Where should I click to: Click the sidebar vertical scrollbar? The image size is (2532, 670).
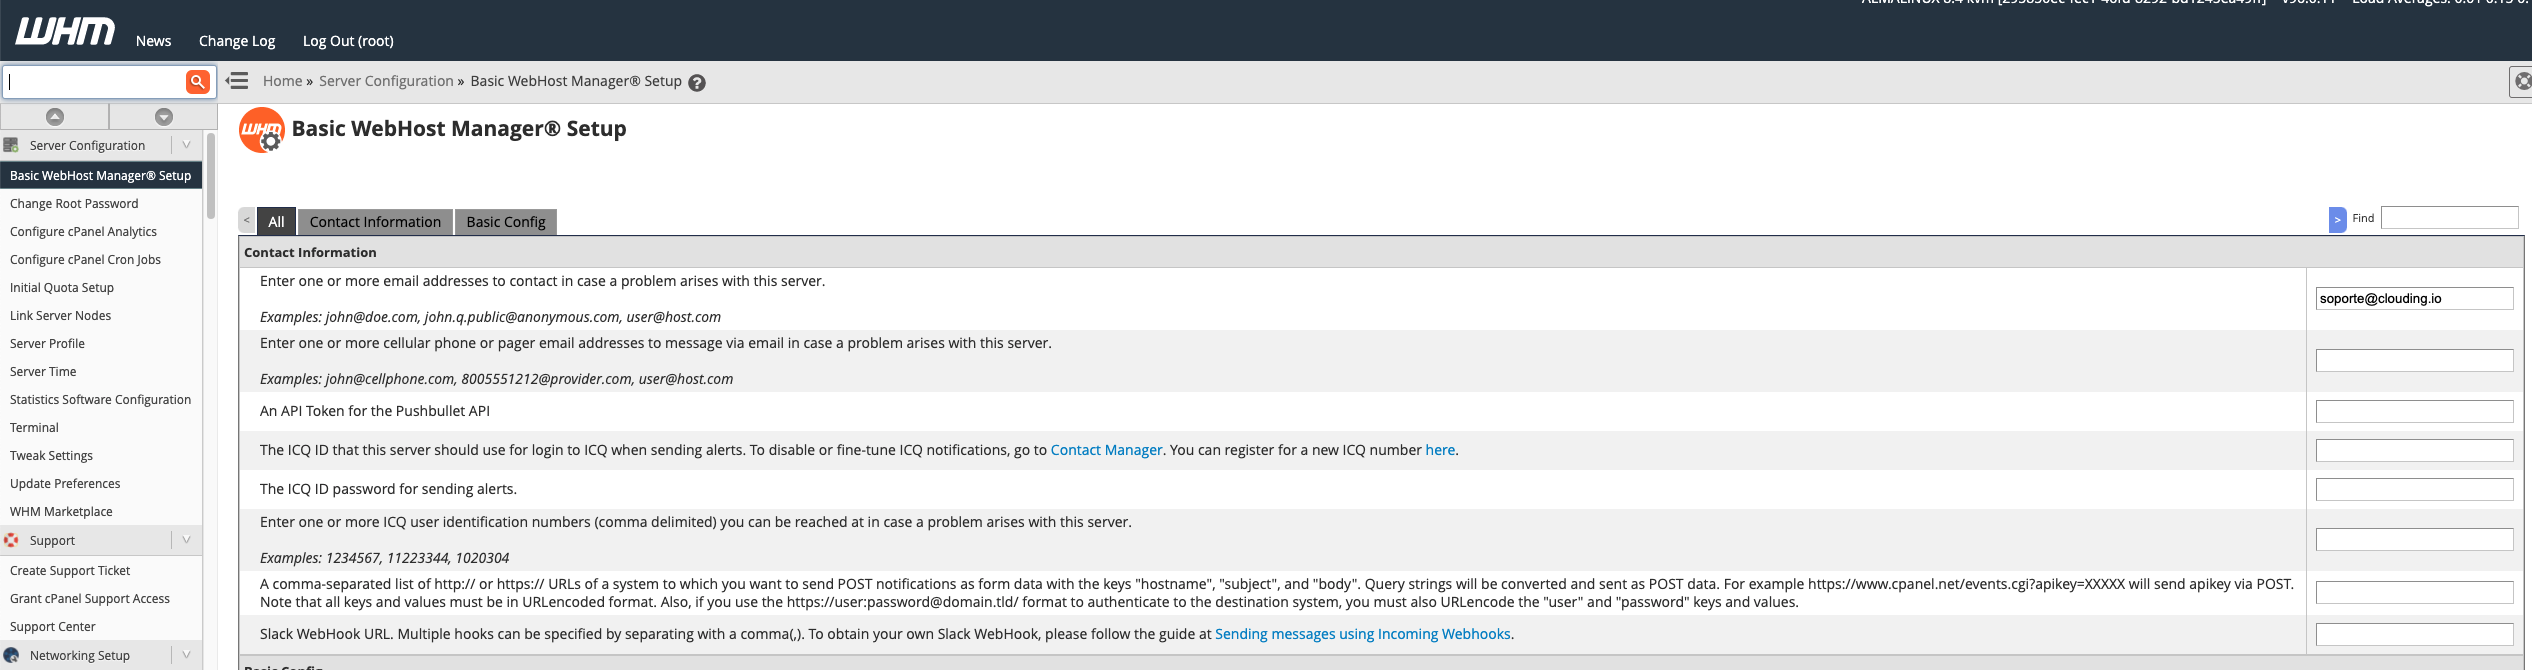pos(211,176)
